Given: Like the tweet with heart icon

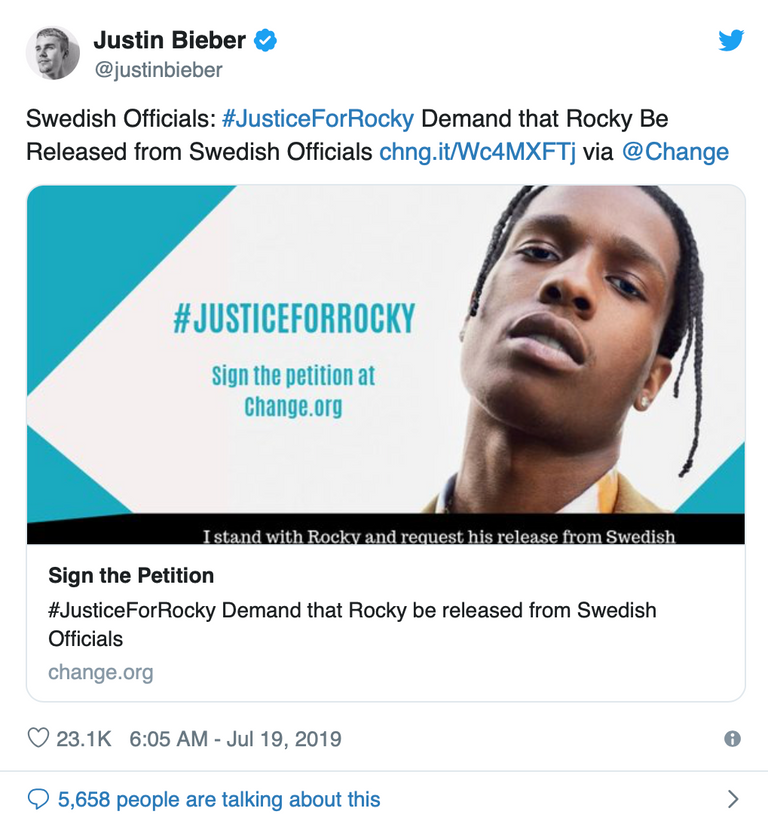Looking at the screenshot, I should tap(38, 739).
